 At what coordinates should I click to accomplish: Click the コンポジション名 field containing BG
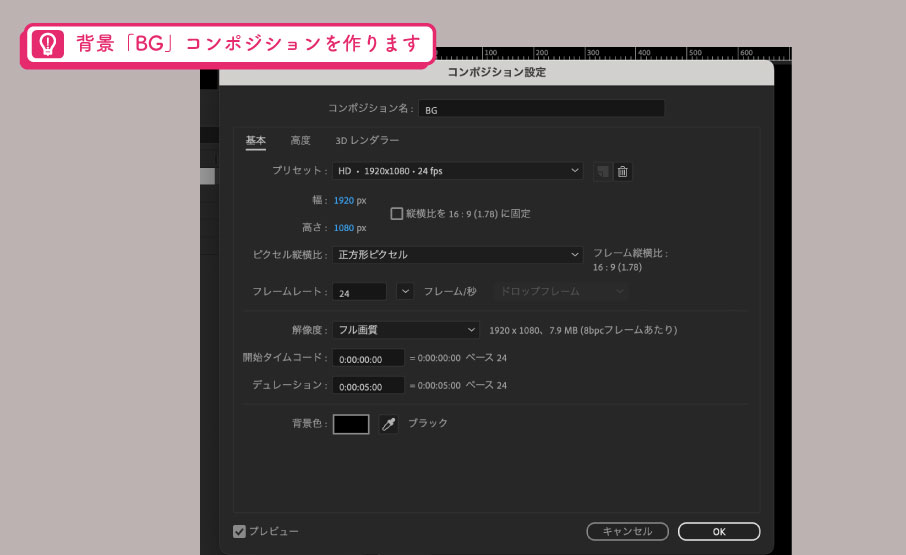point(541,109)
